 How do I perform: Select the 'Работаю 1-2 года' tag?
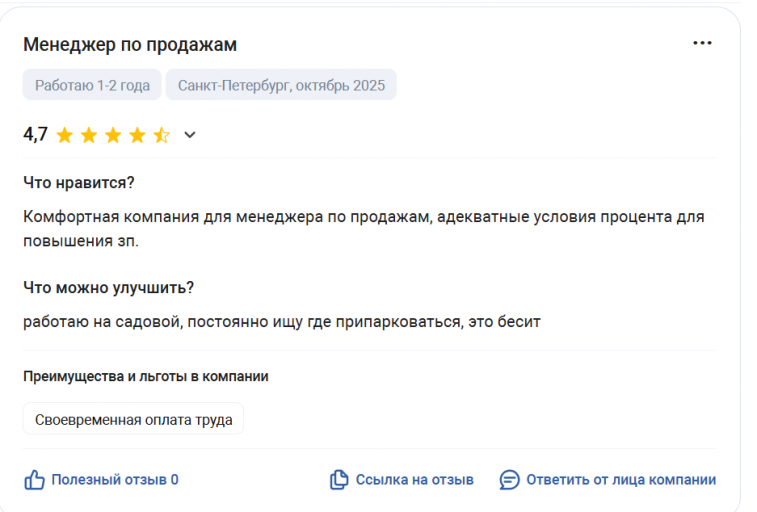point(92,85)
